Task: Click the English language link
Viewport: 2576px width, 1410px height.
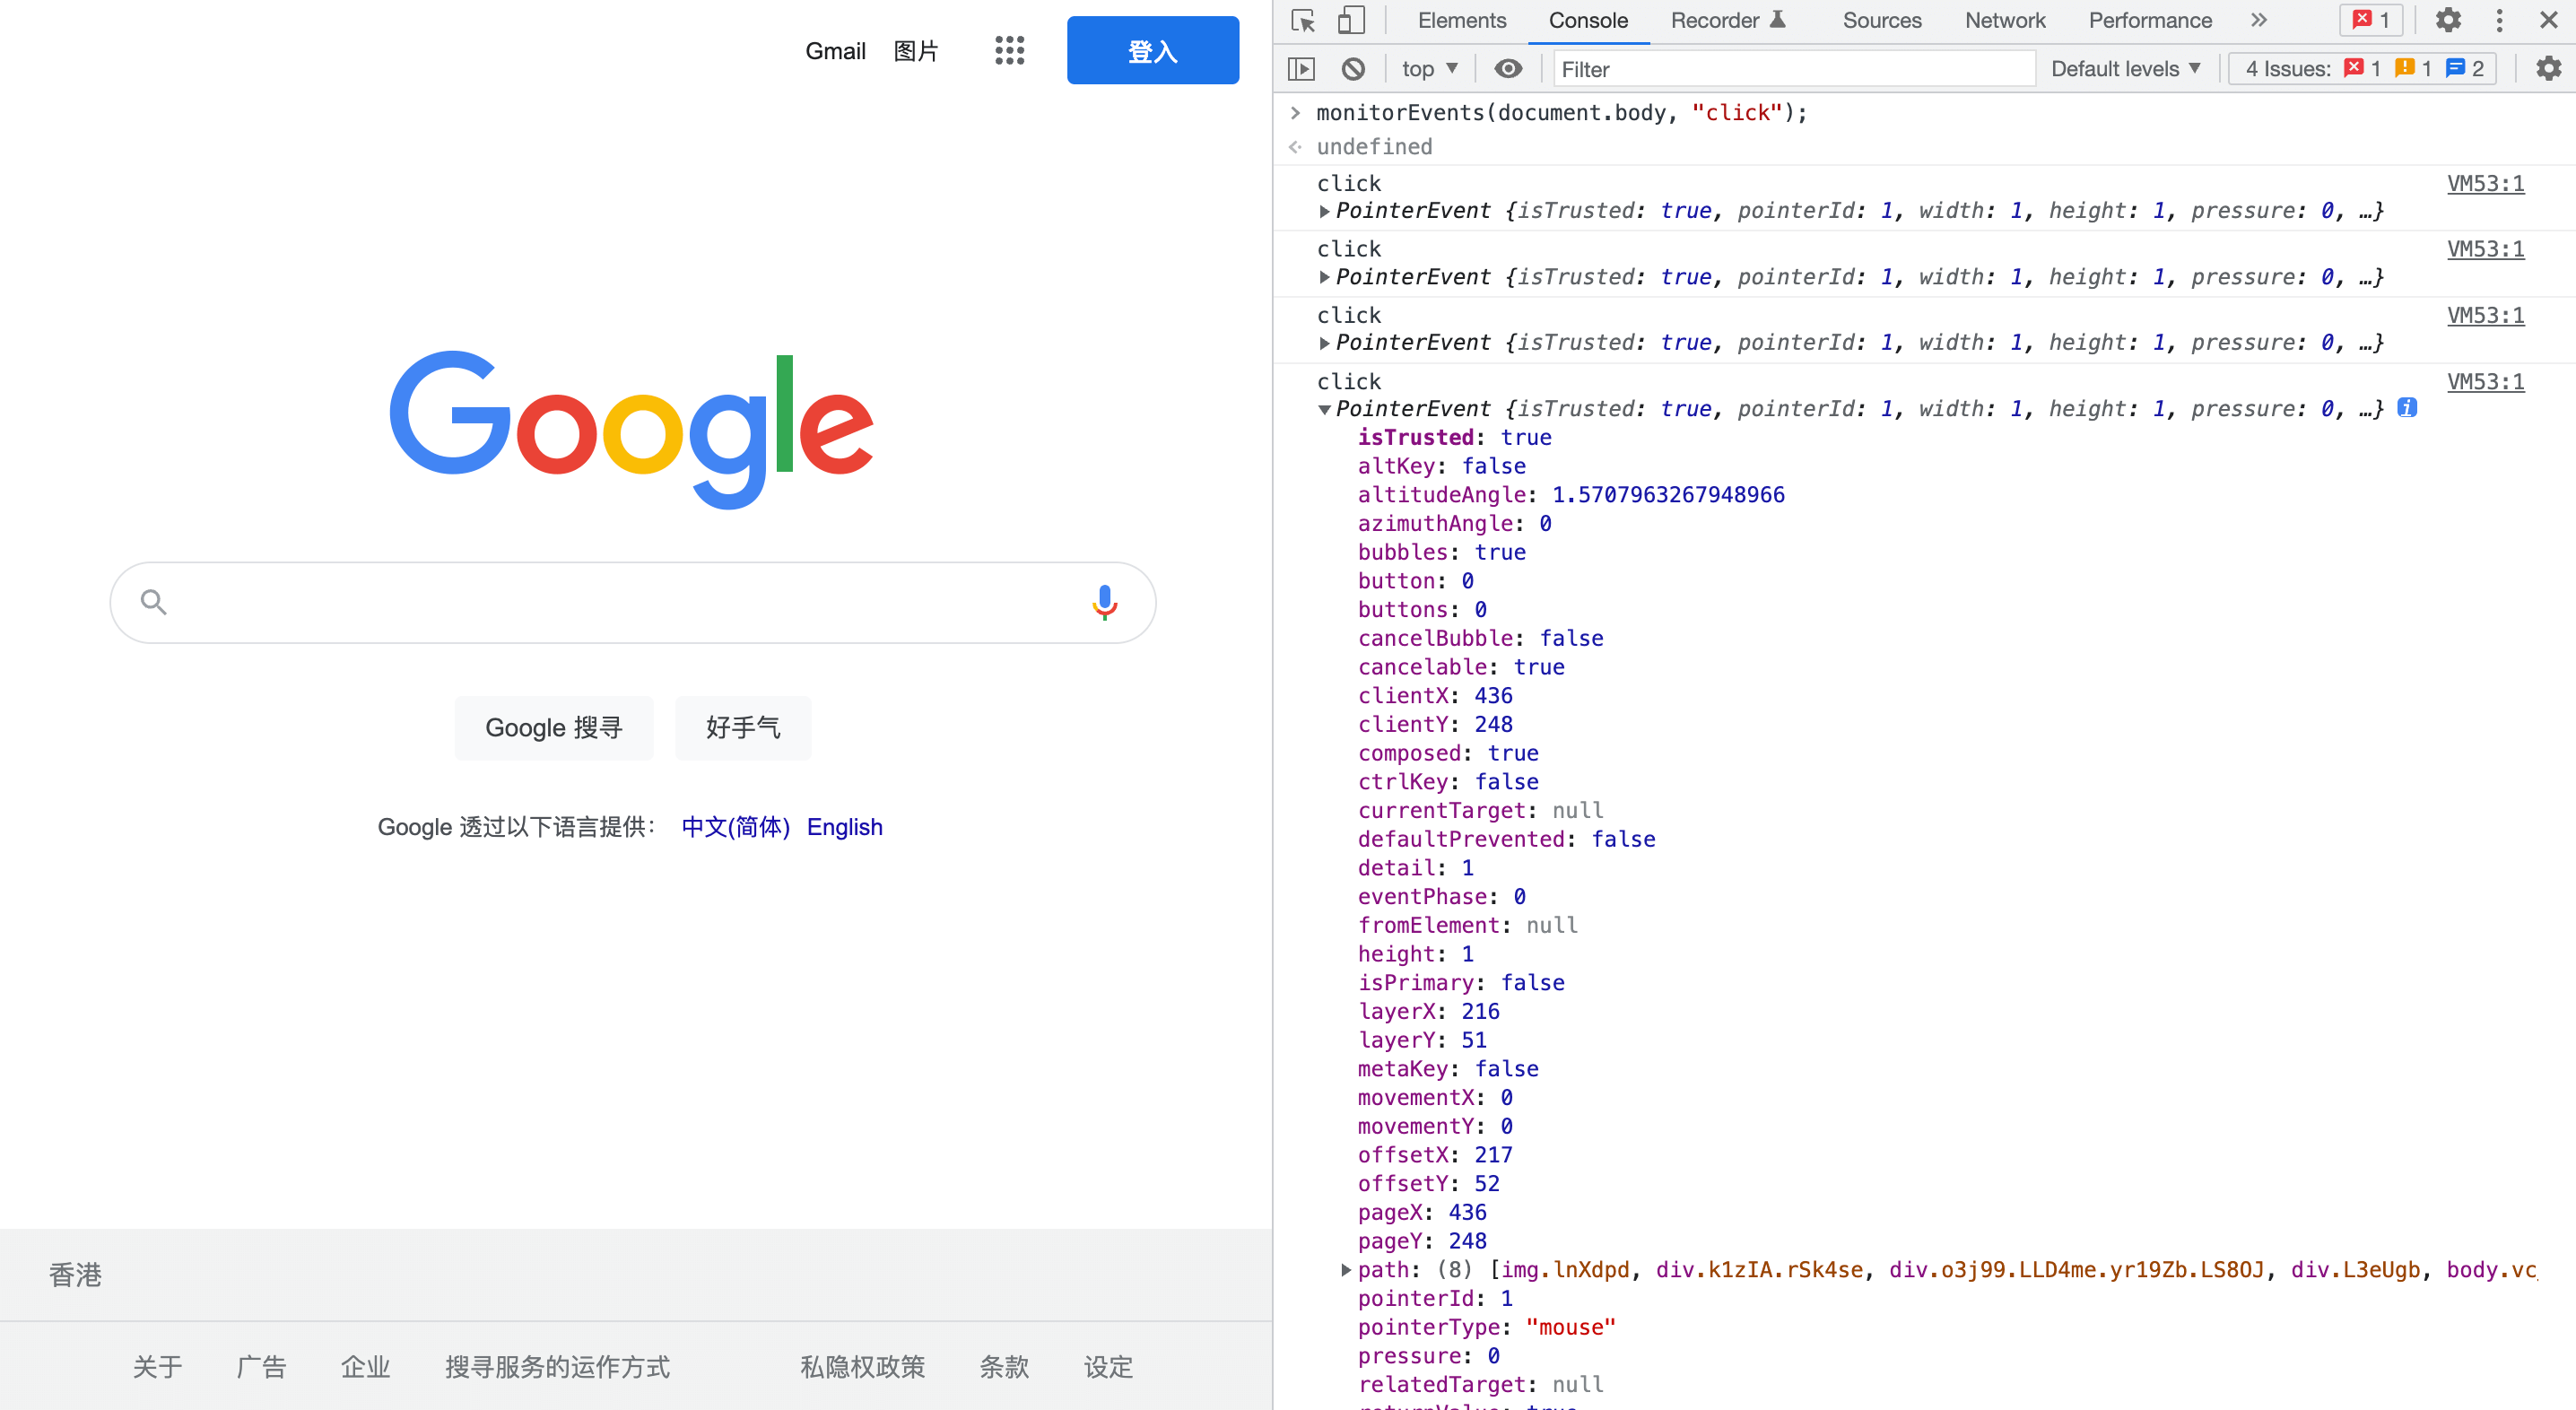Action: click(x=844, y=827)
